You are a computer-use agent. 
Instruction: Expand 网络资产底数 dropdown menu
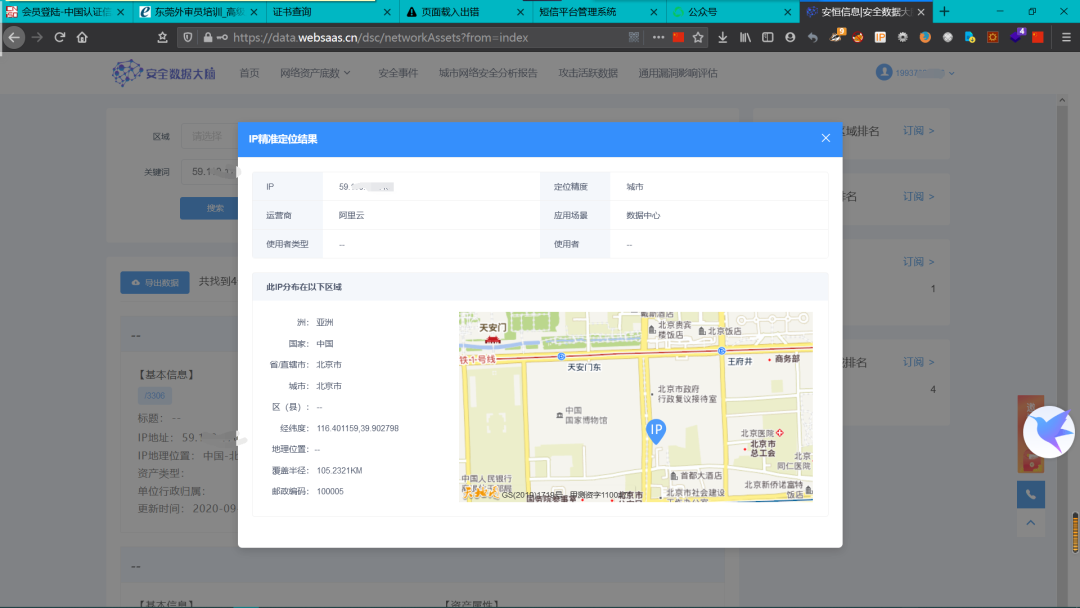pyautogui.click(x=315, y=73)
